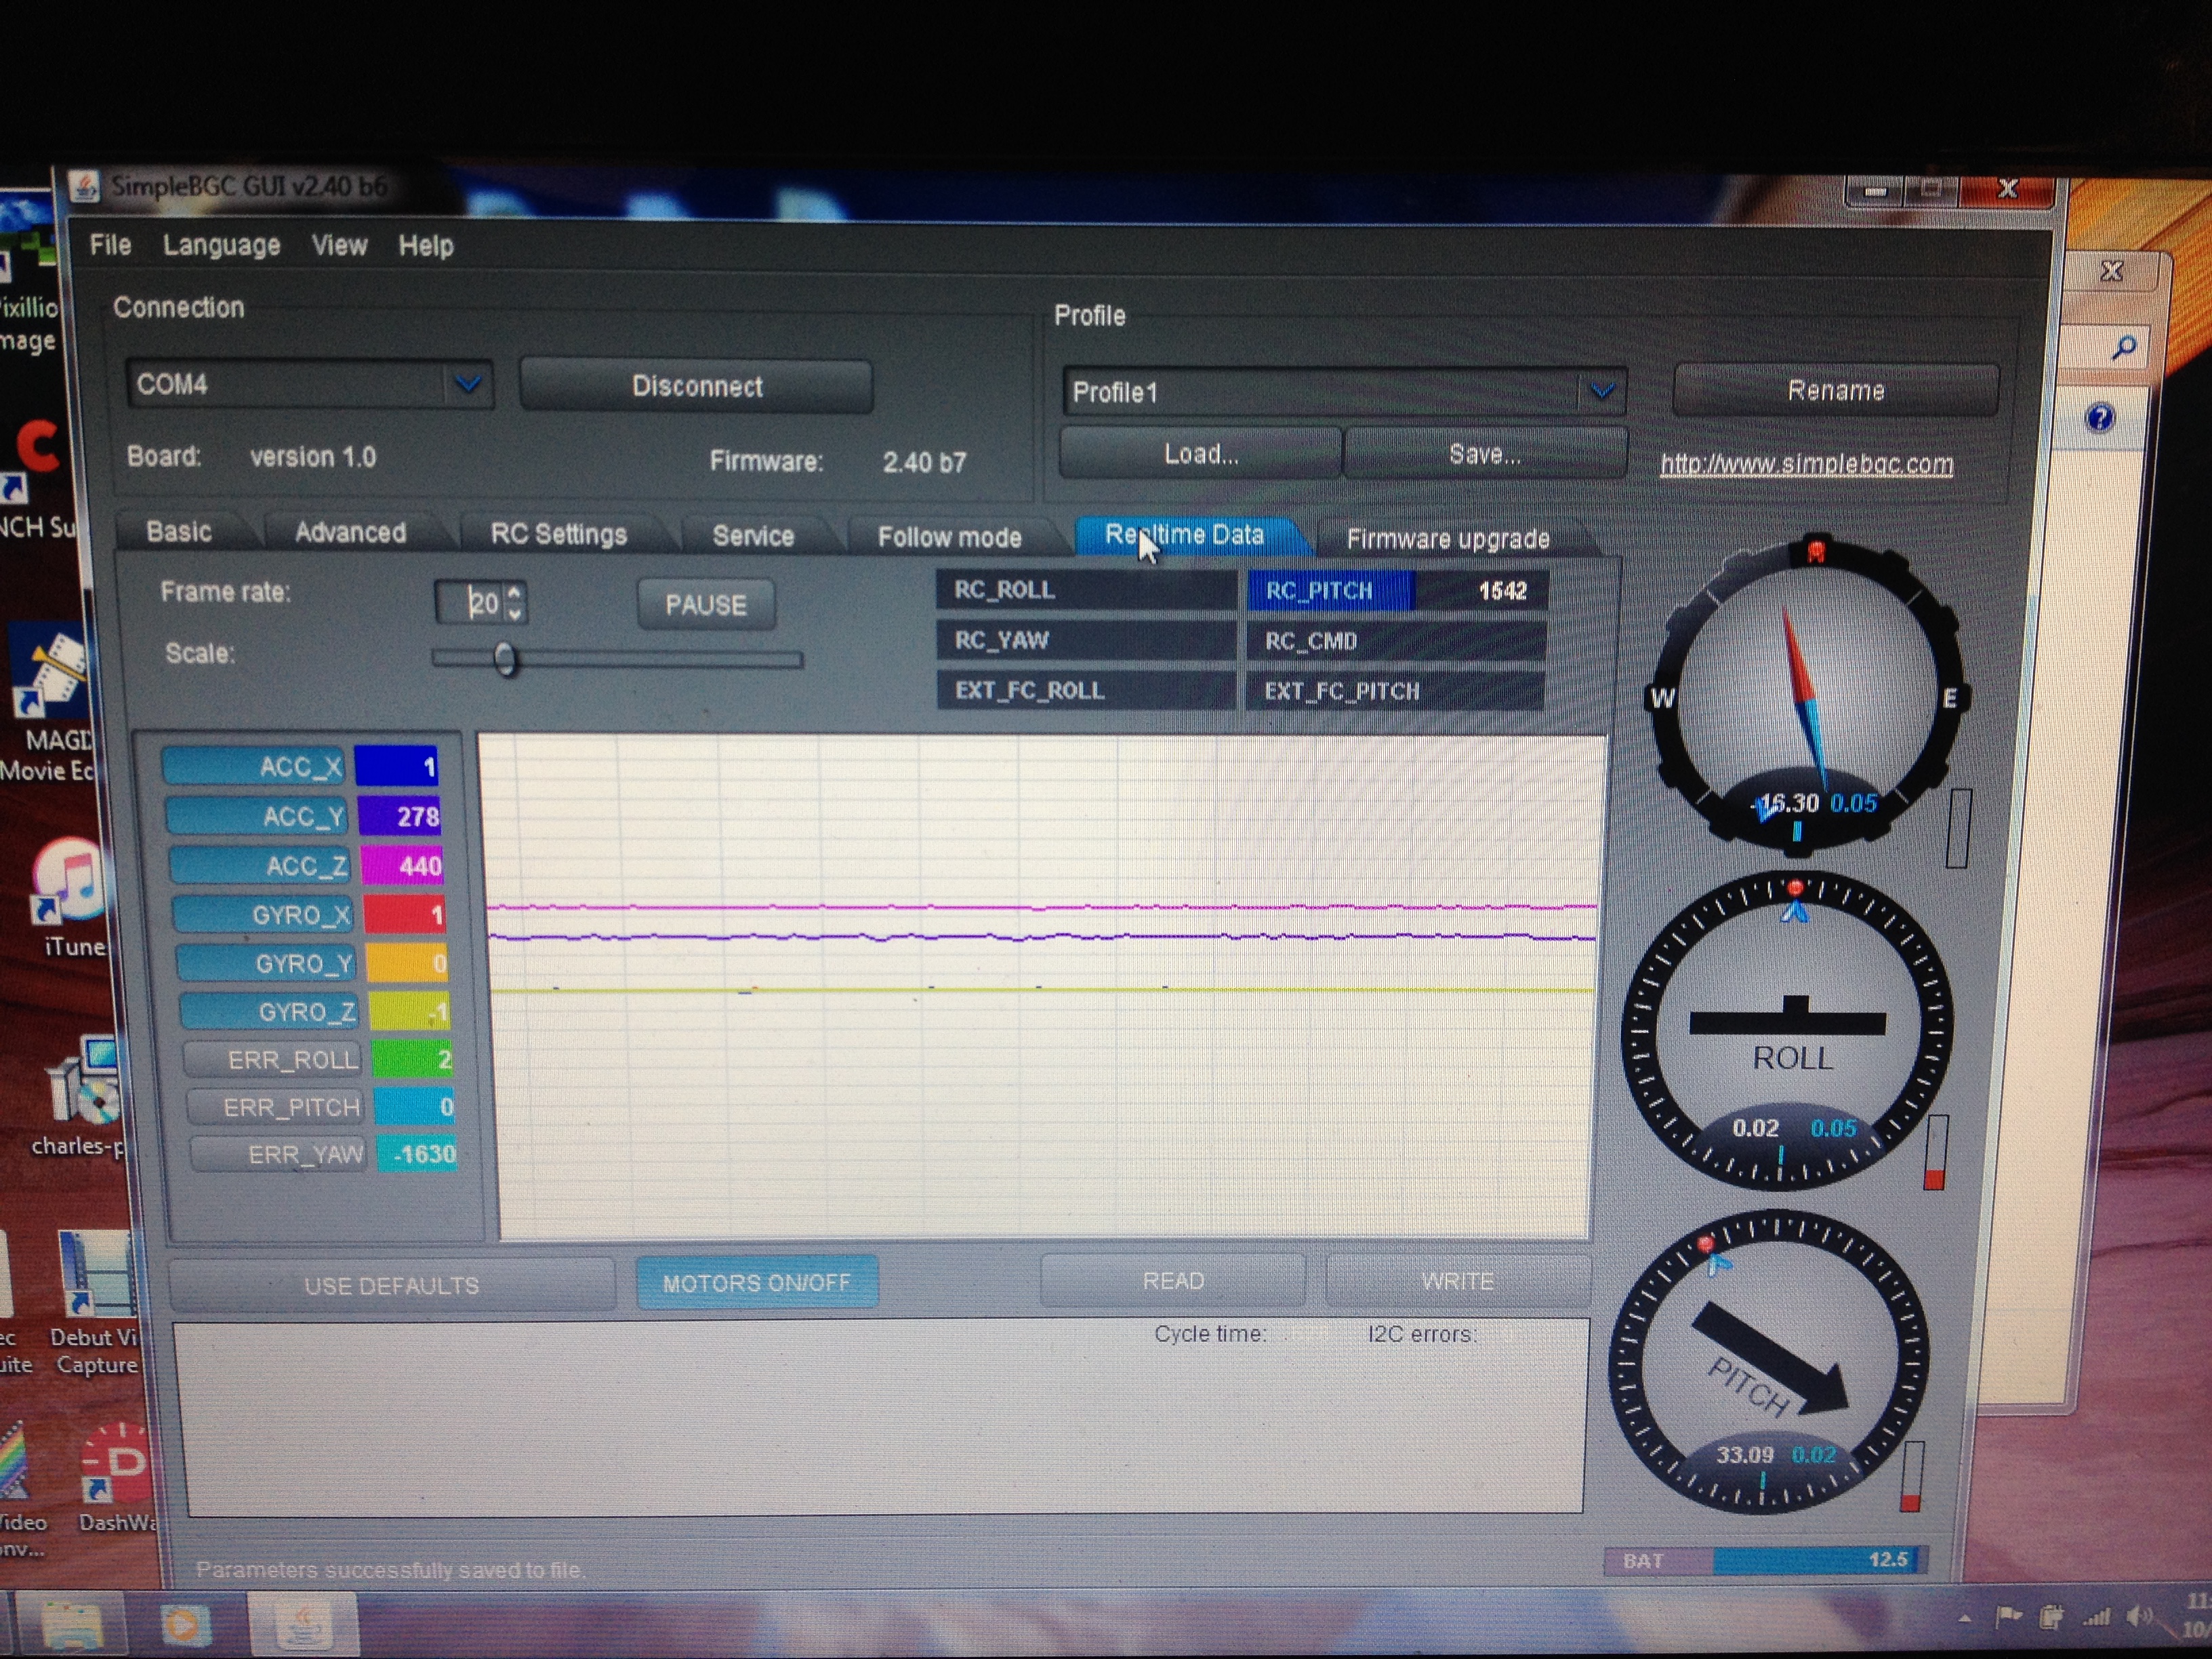Click the ROLL angle gauge
Viewport: 2212px width, 1659px height.
1787,1031
